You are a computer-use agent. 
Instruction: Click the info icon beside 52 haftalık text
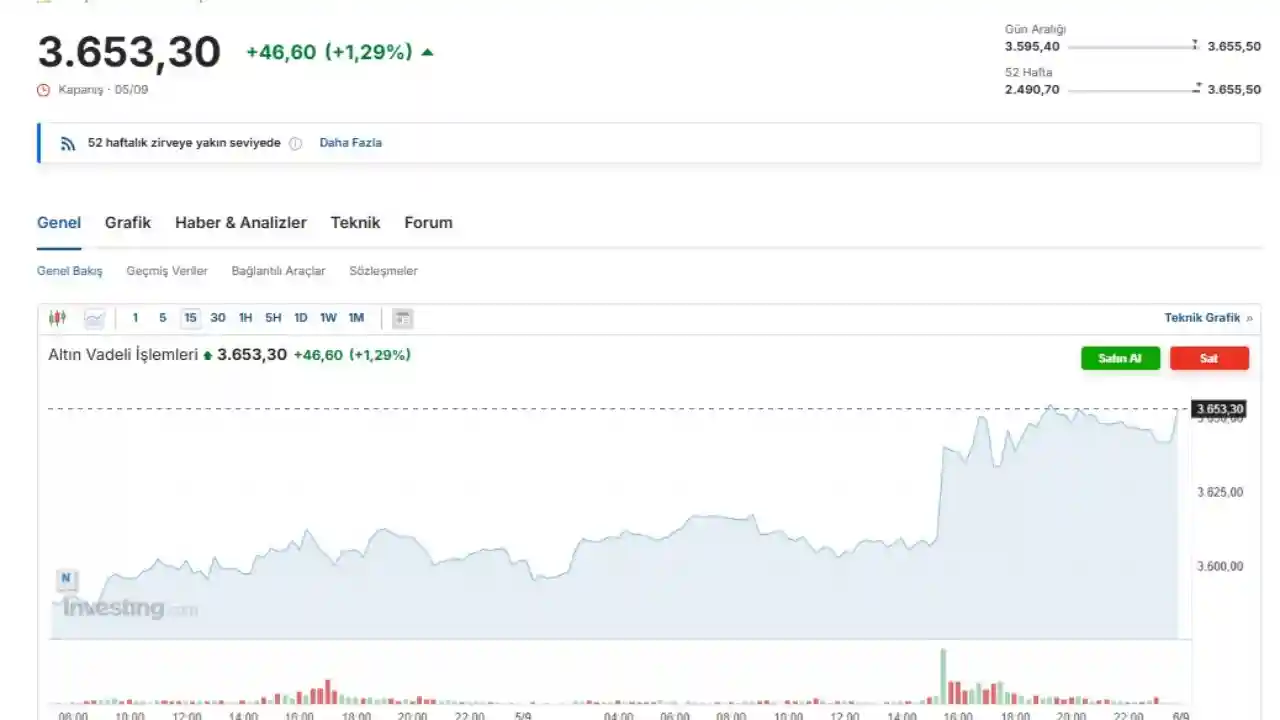coord(295,143)
